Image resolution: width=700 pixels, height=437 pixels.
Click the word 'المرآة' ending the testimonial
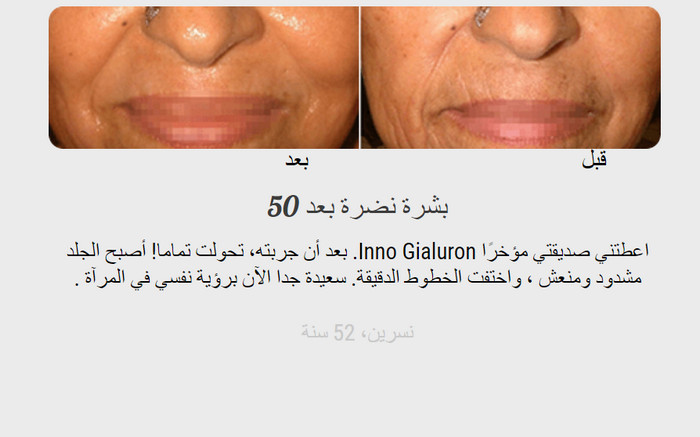(x=104, y=278)
